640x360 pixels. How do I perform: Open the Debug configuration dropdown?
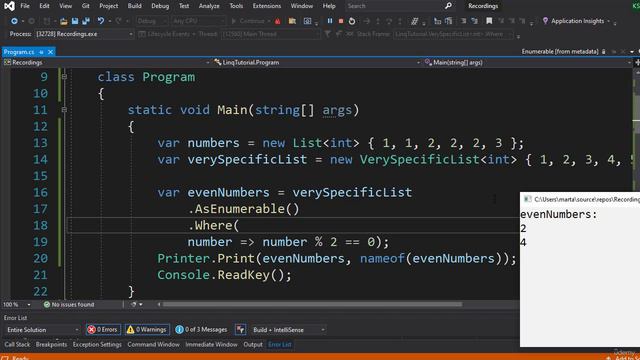tap(151, 21)
